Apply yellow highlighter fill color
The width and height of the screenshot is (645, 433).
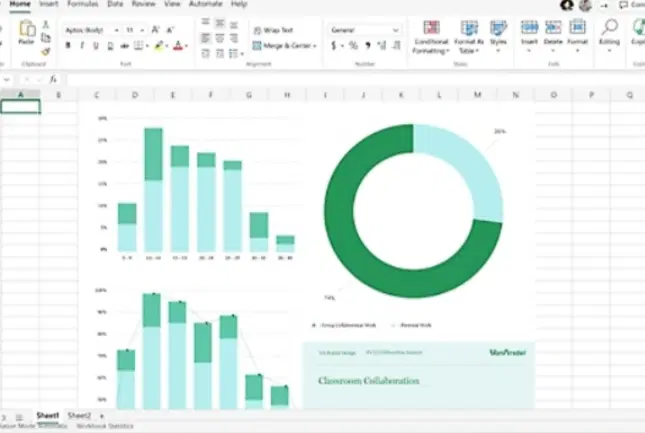point(159,46)
